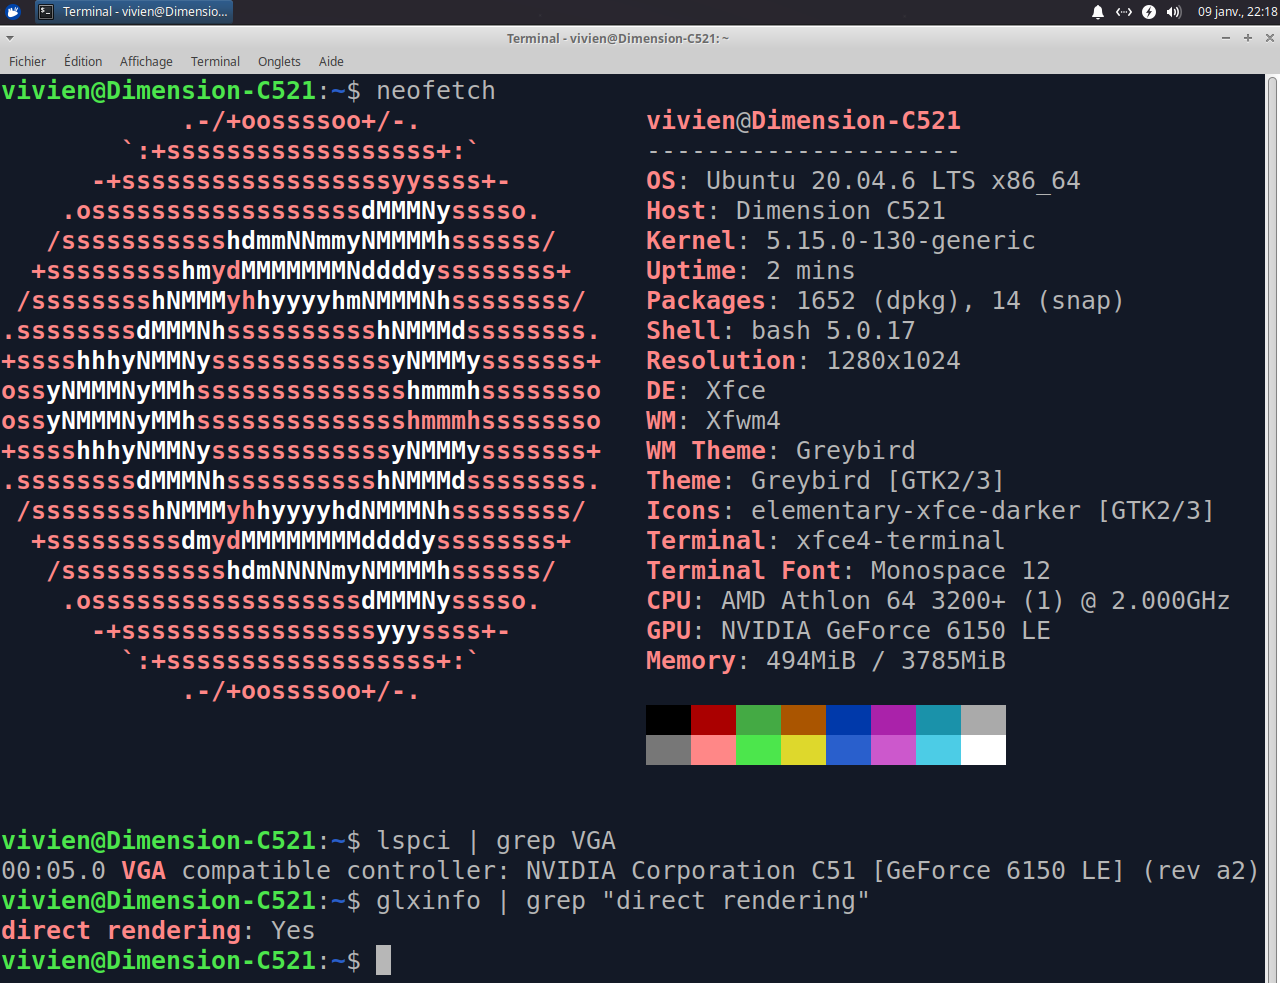Screen dimensions: 1280x983
Task: Click the 'direct rendering: Yes' output
Action: click(158, 931)
